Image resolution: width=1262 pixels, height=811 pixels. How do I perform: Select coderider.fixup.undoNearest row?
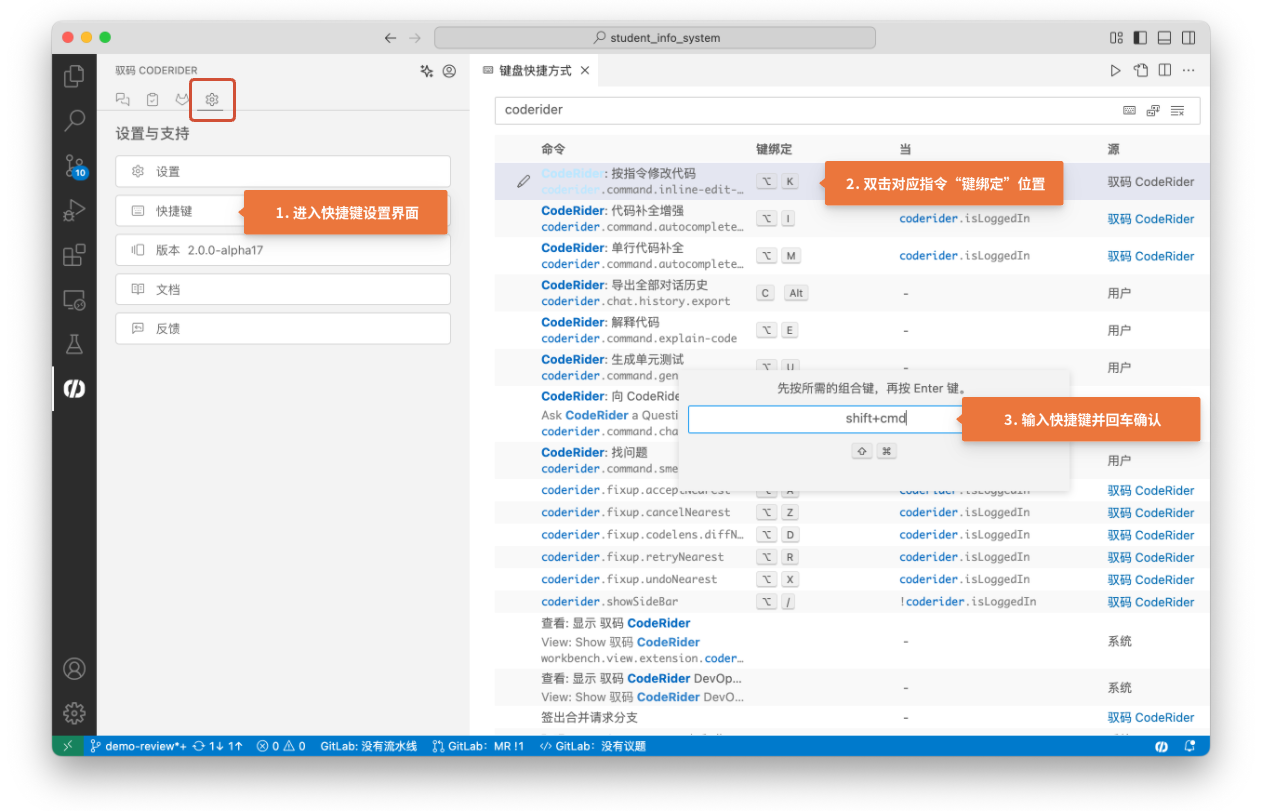(x=852, y=579)
